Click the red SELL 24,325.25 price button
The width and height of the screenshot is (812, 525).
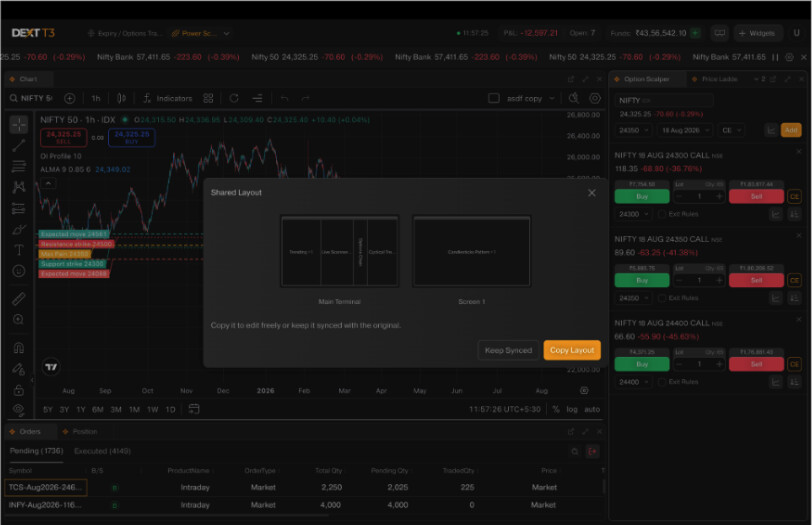63,137
